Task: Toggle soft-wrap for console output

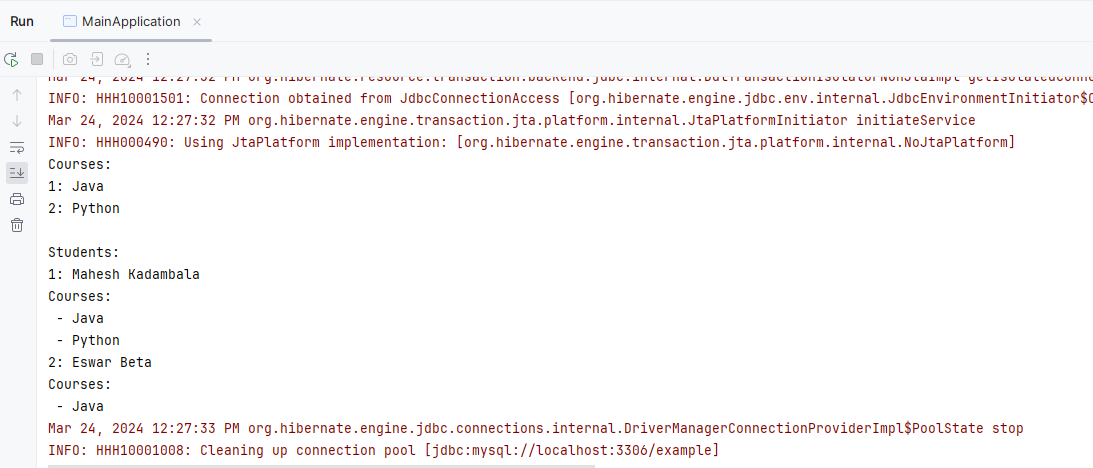Action: click(17, 147)
